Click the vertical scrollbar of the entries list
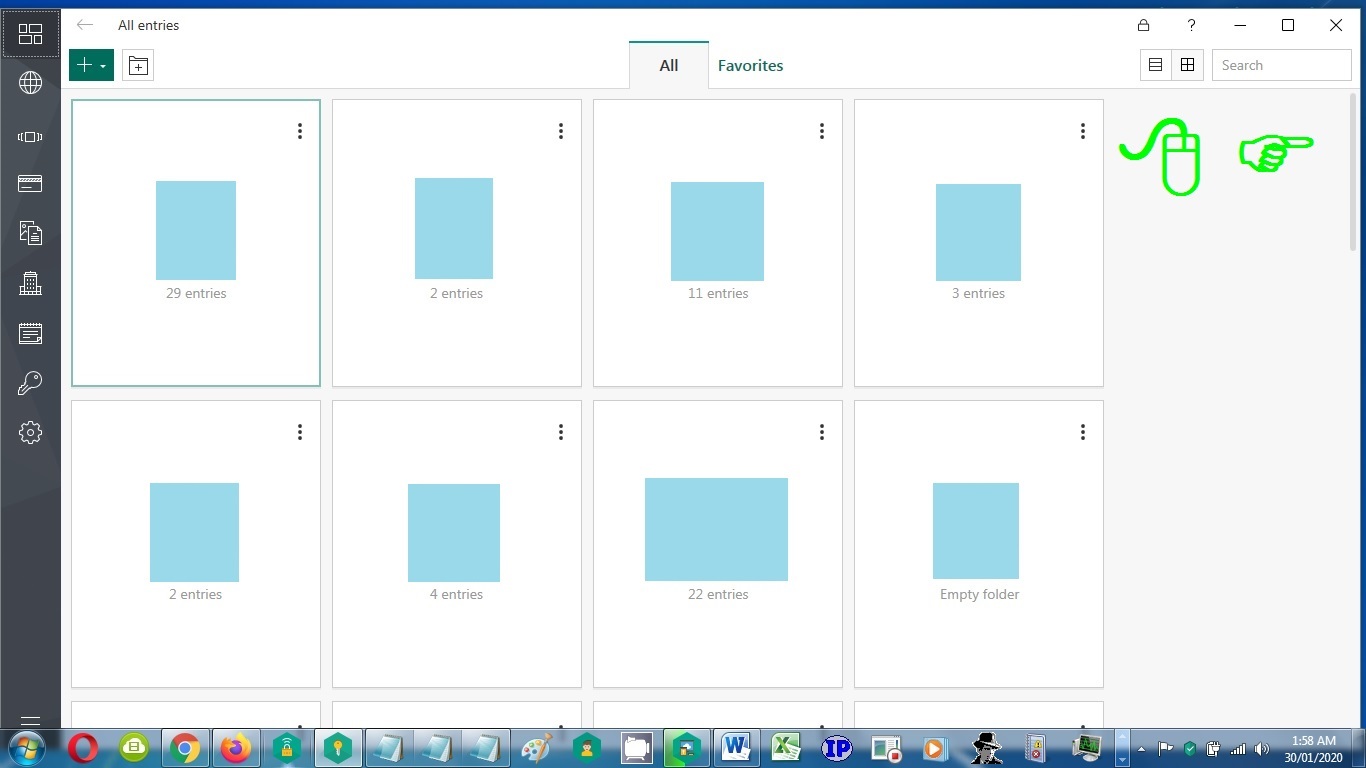This screenshot has height=768, width=1366. point(1354,170)
